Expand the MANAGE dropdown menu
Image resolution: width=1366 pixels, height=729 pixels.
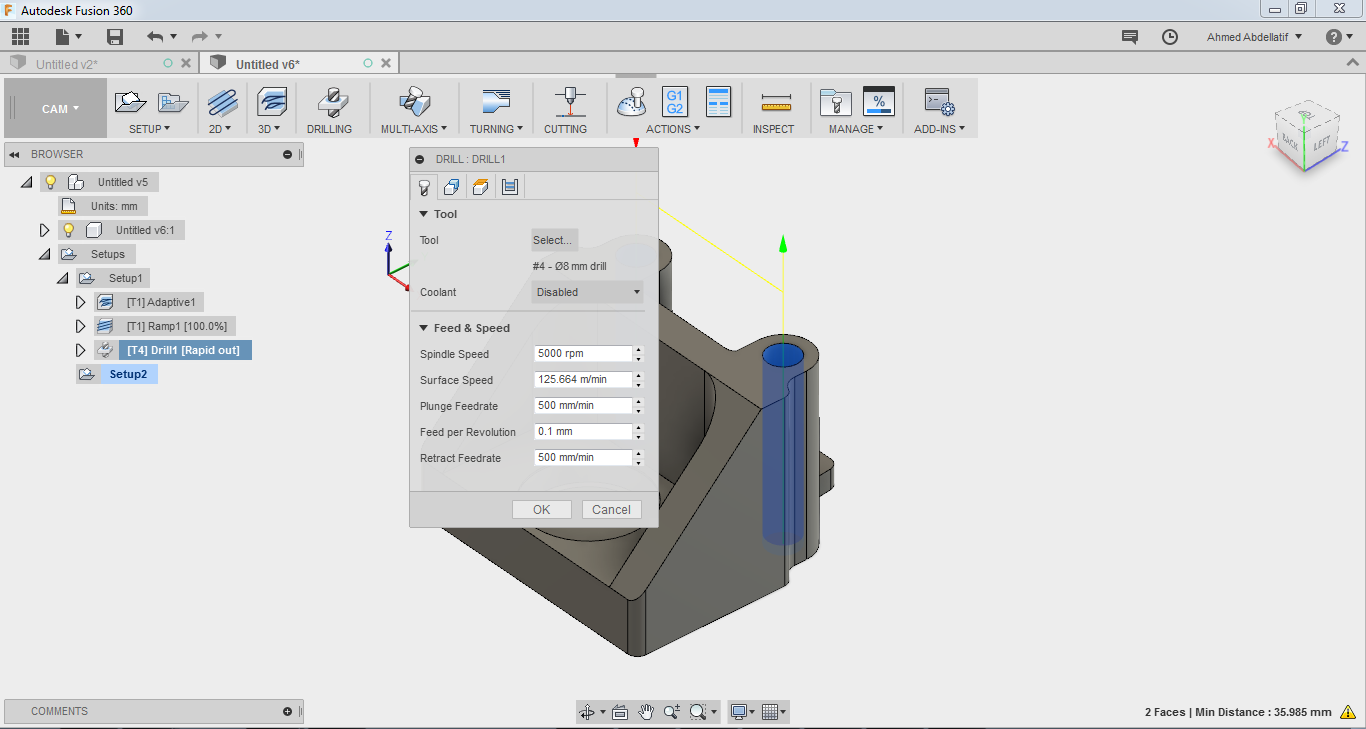point(856,129)
